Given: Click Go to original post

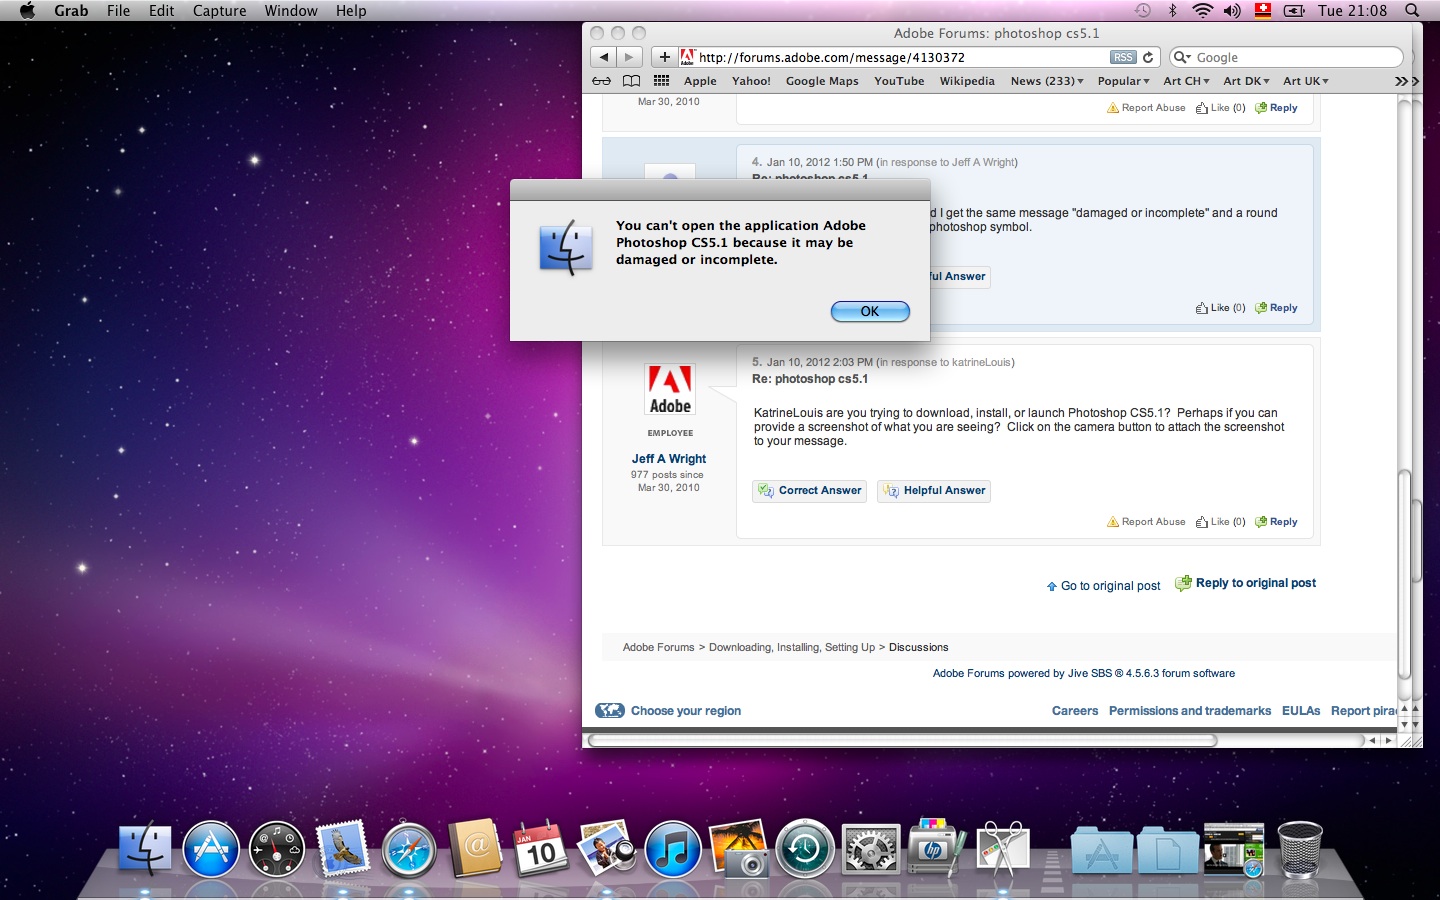Looking at the screenshot, I should coord(1103,586).
